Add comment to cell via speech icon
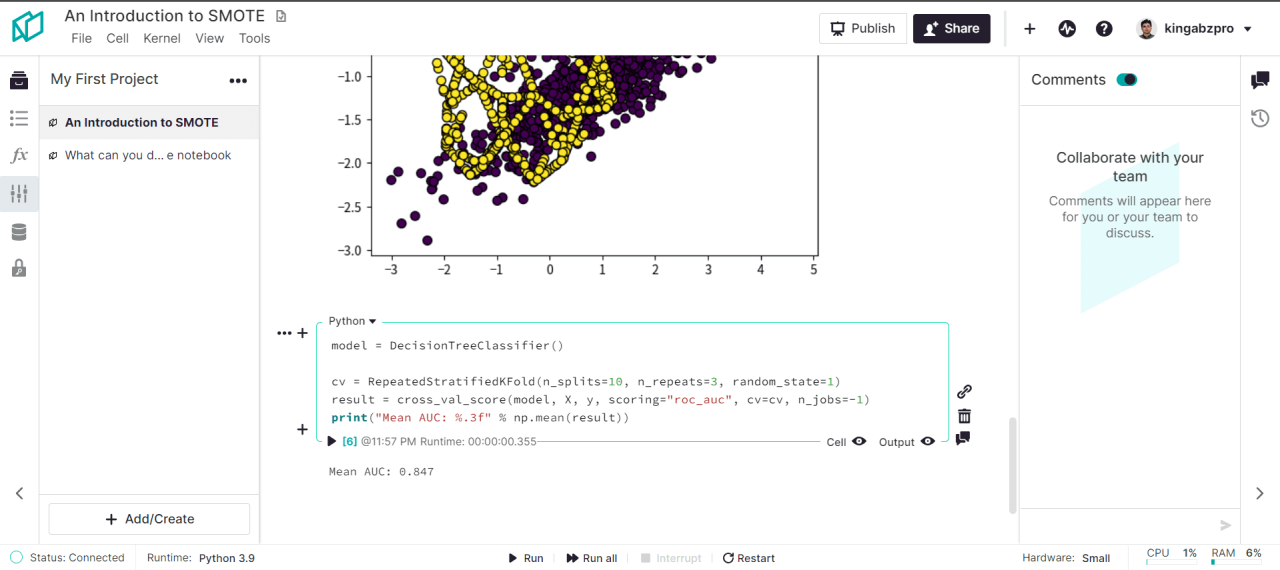 (963, 439)
